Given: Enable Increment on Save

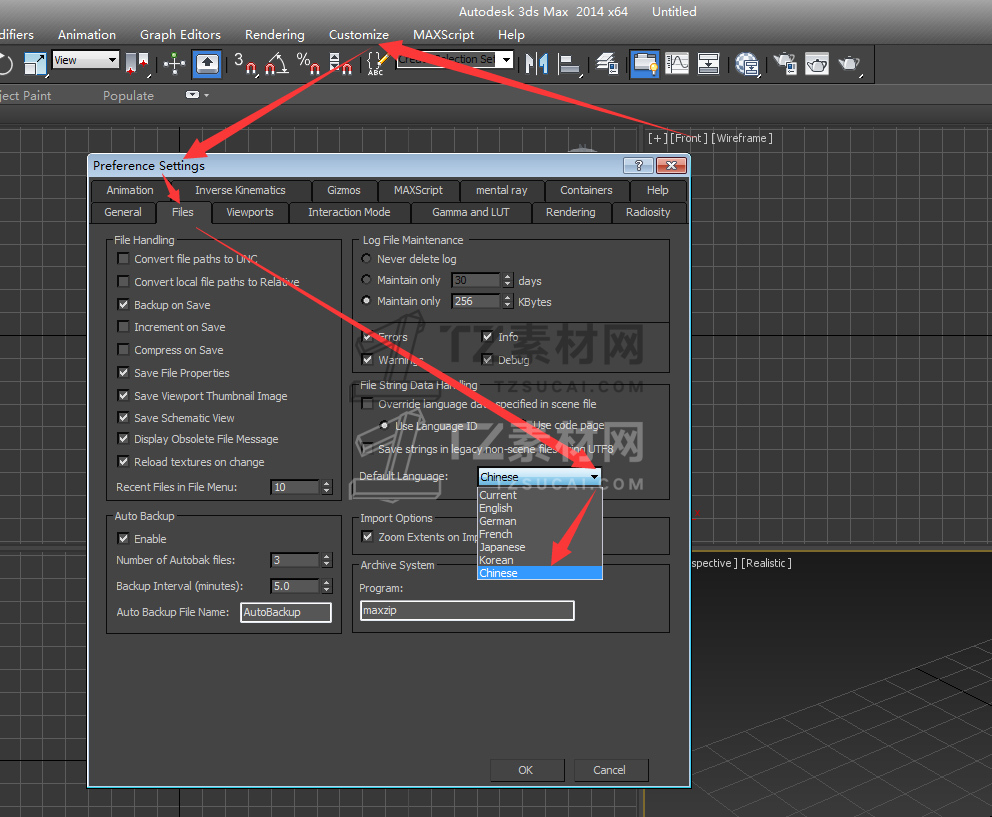Looking at the screenshot, I should pyautogui.click(x=123, y=326).
